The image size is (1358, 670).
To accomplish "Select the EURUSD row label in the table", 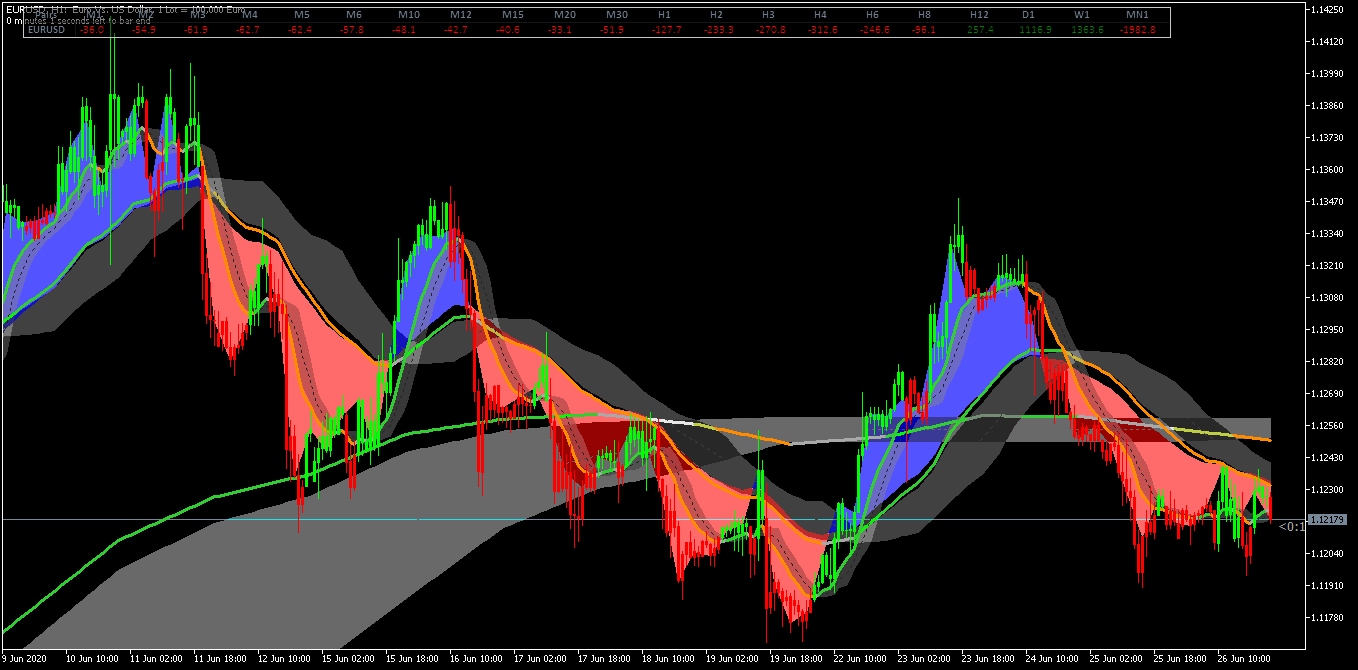I will coord(46,30).
